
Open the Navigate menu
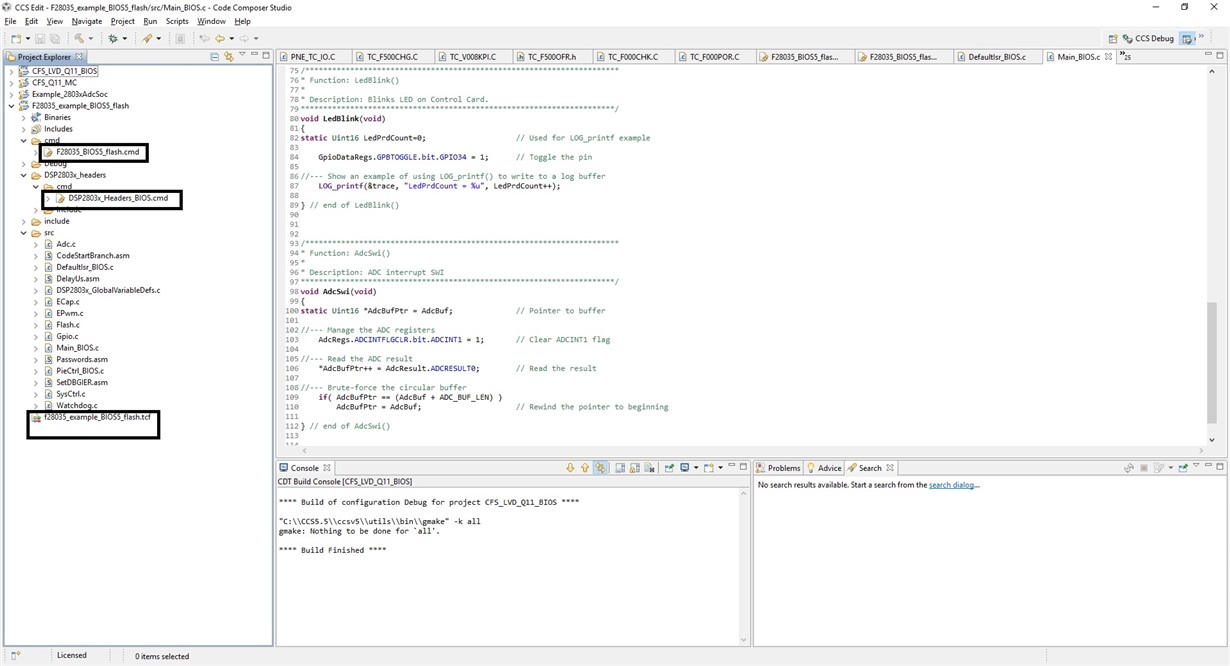tap(87, 21)
